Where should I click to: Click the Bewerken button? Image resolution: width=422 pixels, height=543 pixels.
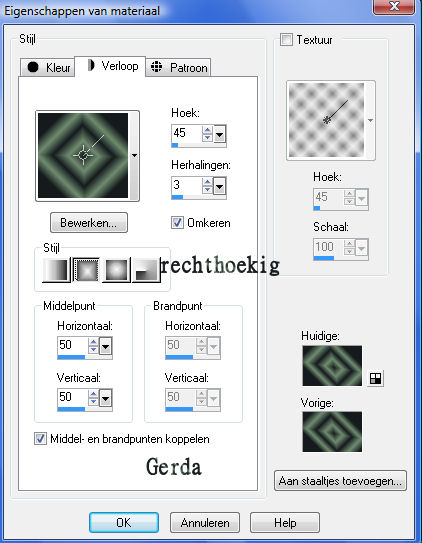(89, 223)
